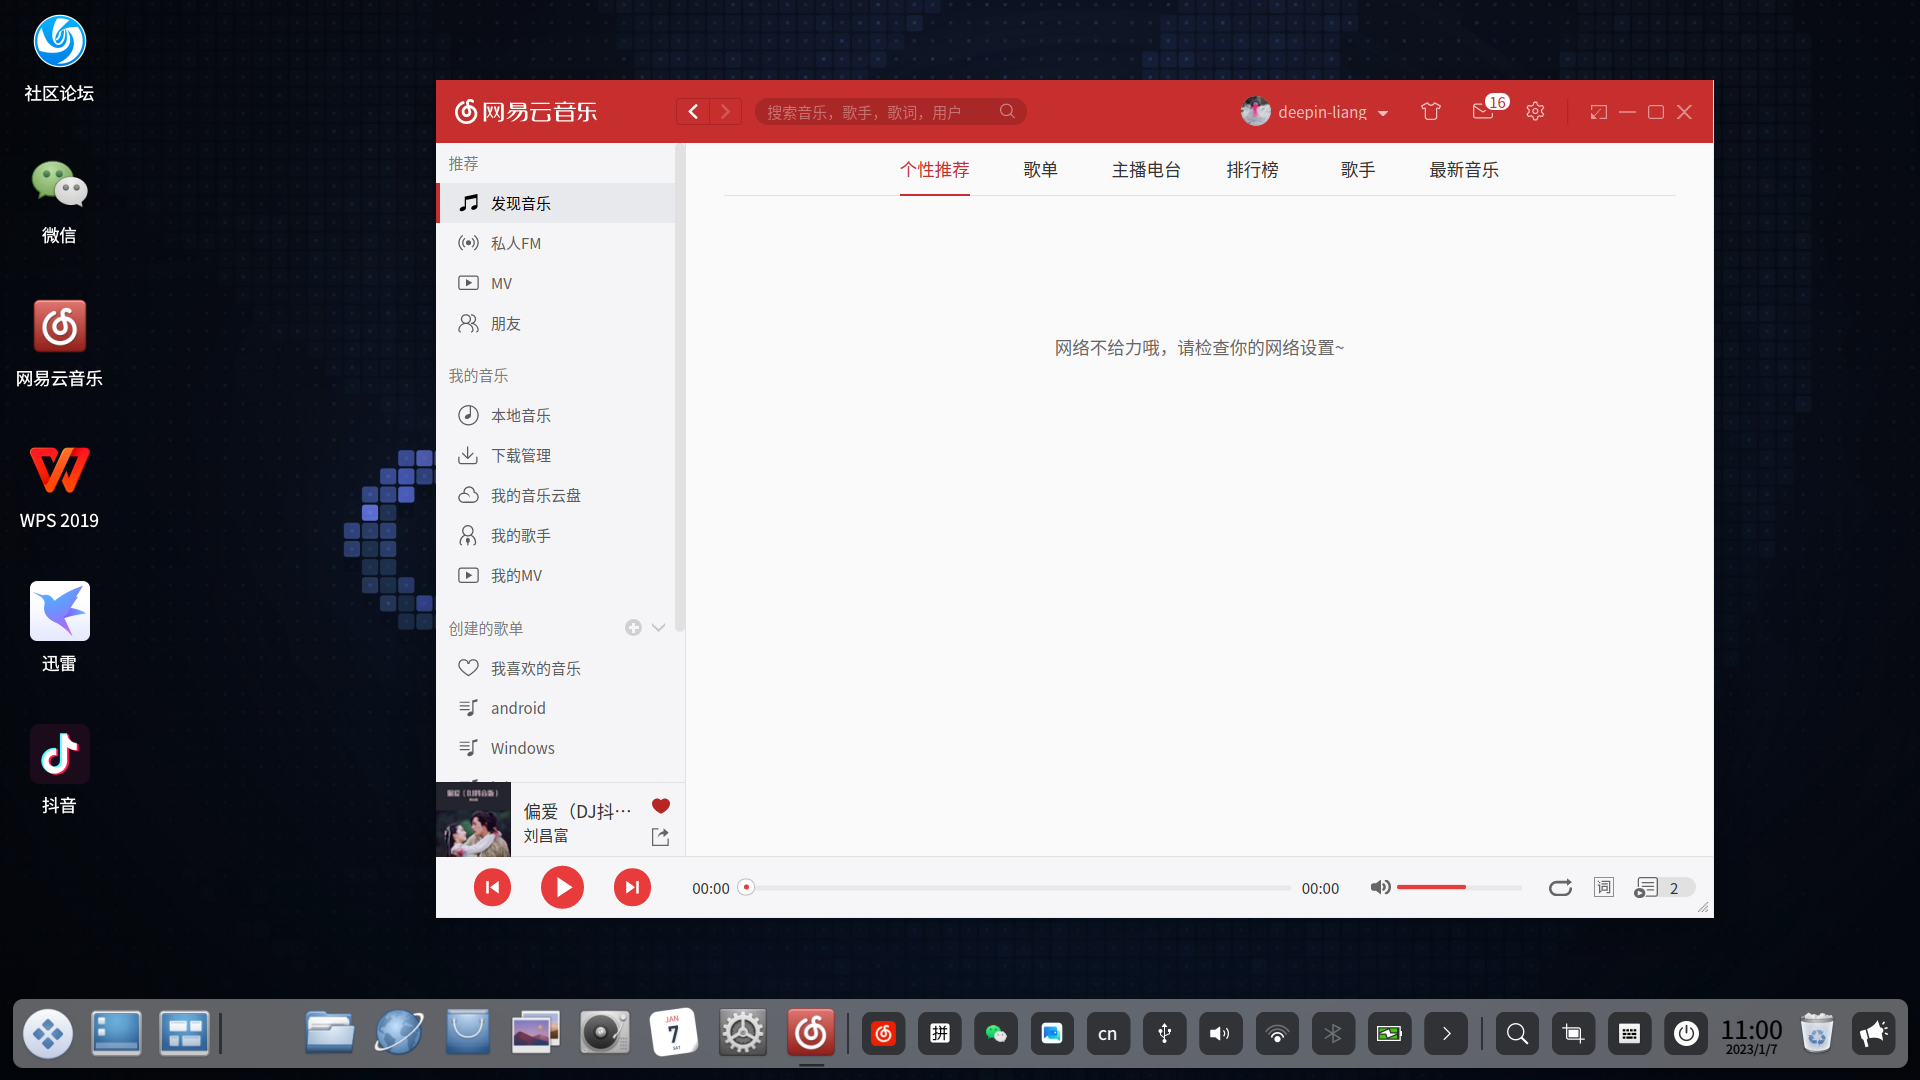Expand hidden system tray icons arrow
Screen dimensions: 1920x1080
pos(1446,1033)
